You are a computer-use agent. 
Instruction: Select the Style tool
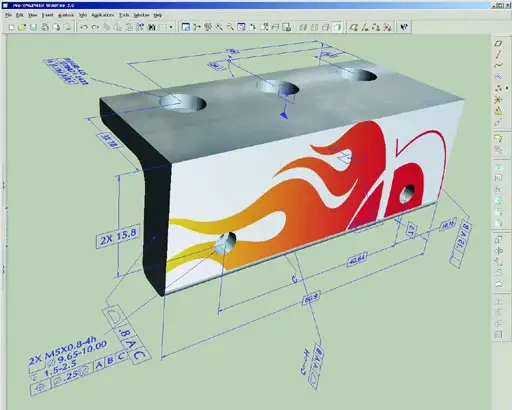click(498, 285)
